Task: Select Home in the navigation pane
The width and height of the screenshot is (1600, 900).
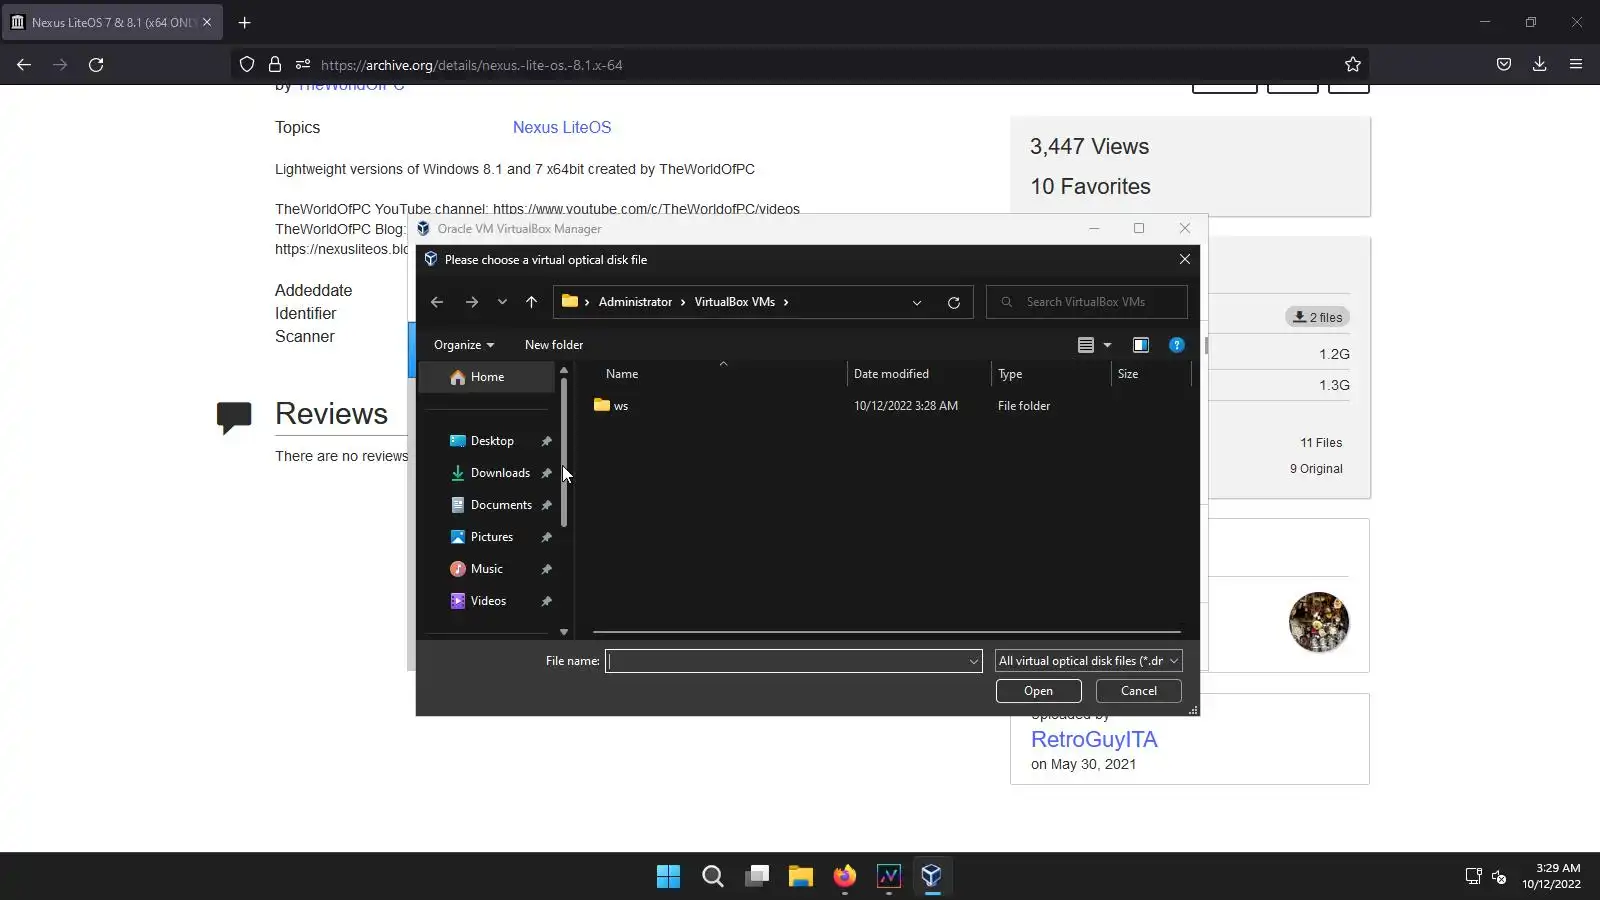Action: (x=486, y=377)
